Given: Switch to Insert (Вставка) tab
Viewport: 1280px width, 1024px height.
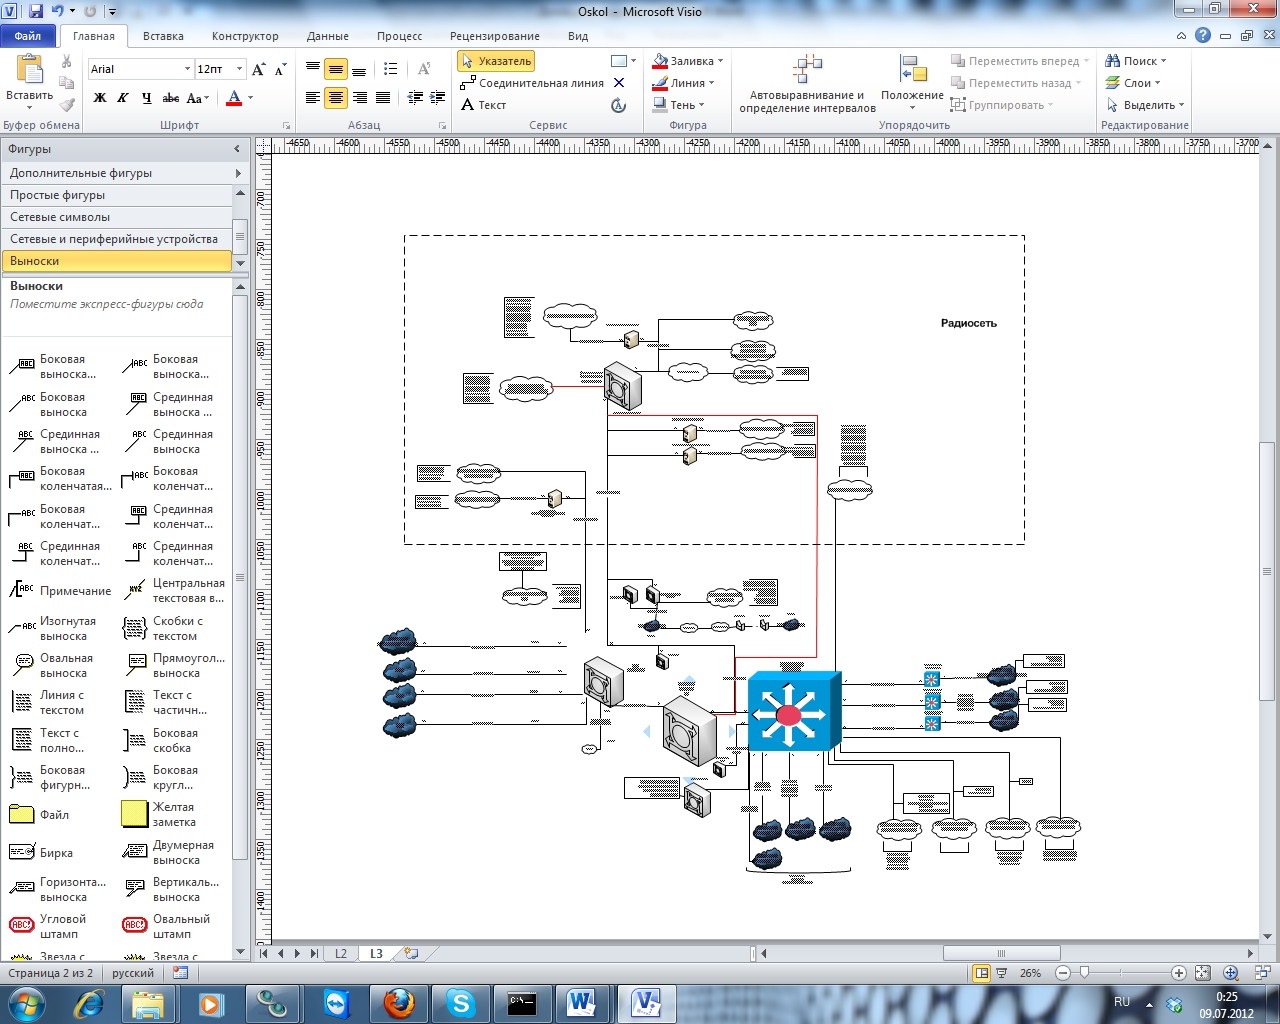Looking at the screenshot, I should pyautogui.click(x=163, y=36).
